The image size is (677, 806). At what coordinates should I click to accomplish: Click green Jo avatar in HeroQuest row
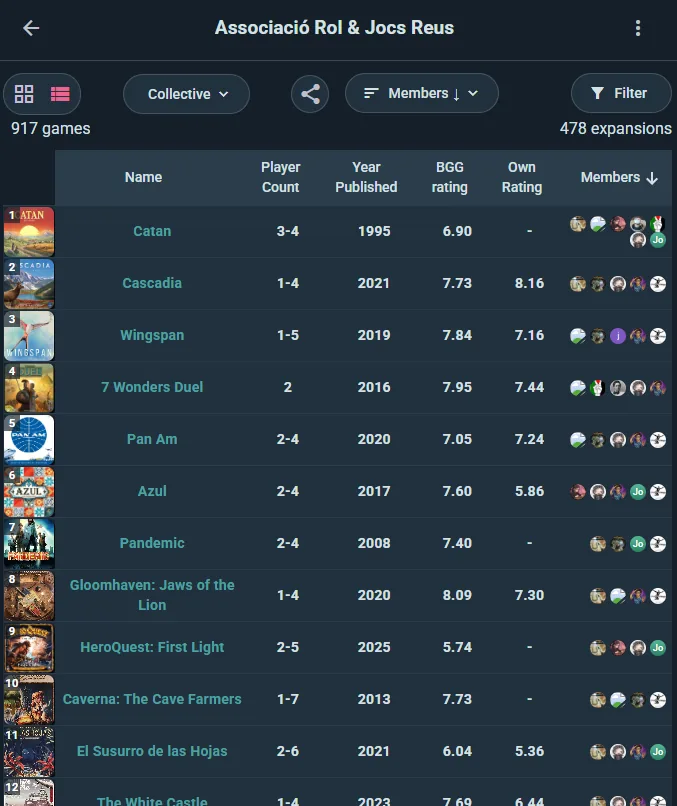(658, 648)
